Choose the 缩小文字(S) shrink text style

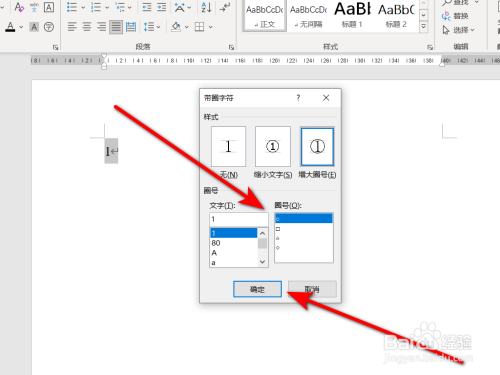[273, 146]
